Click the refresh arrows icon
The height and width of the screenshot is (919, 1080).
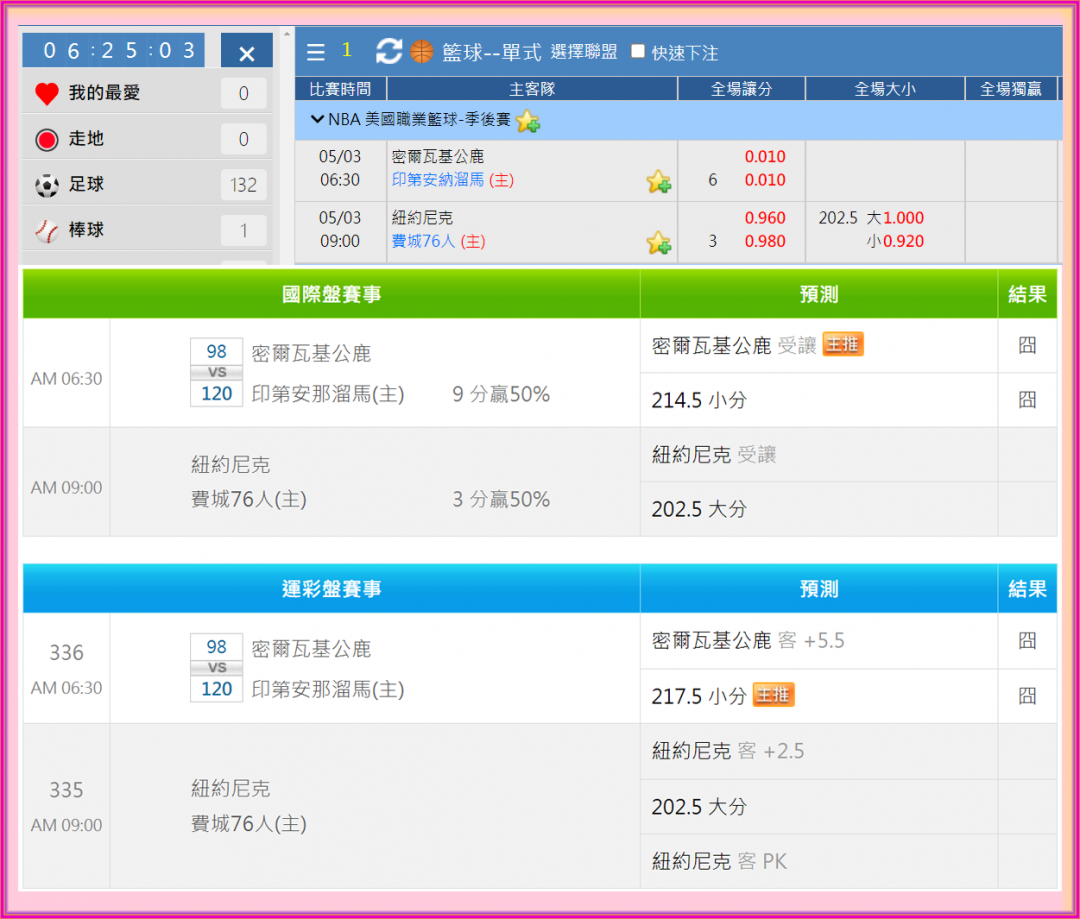388,51
